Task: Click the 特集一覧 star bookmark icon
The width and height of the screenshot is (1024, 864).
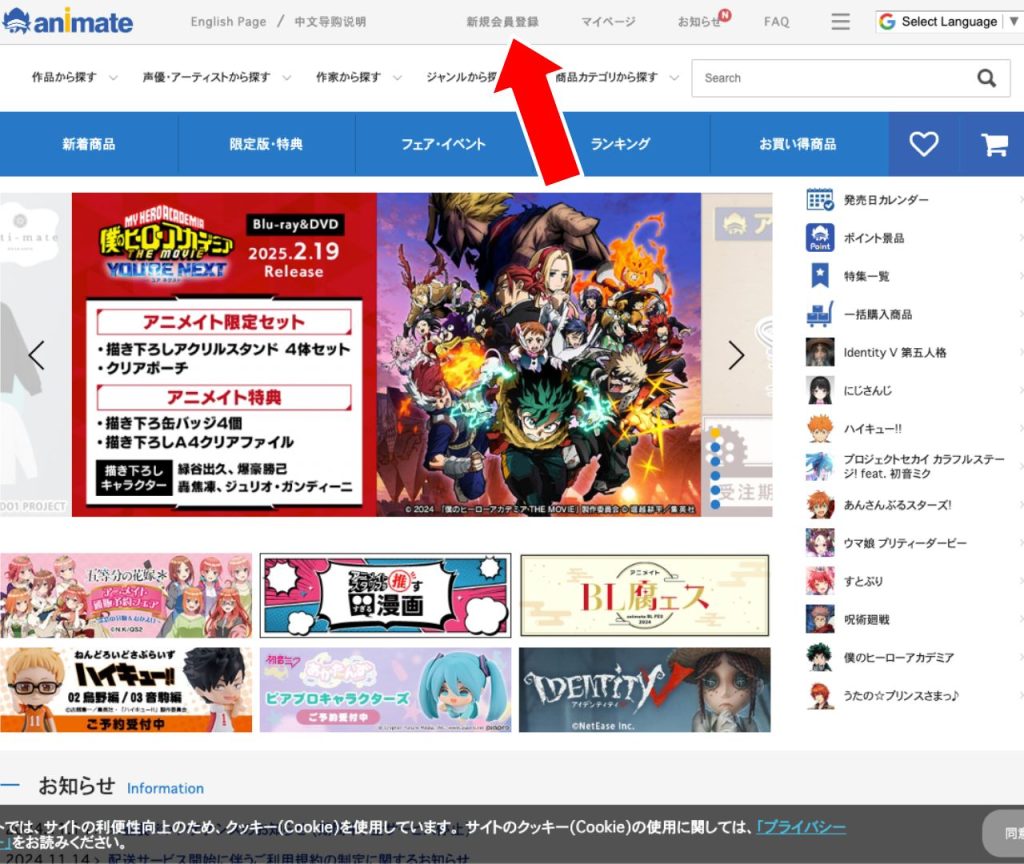Action: pyautogui.click(x=820, y=276)
